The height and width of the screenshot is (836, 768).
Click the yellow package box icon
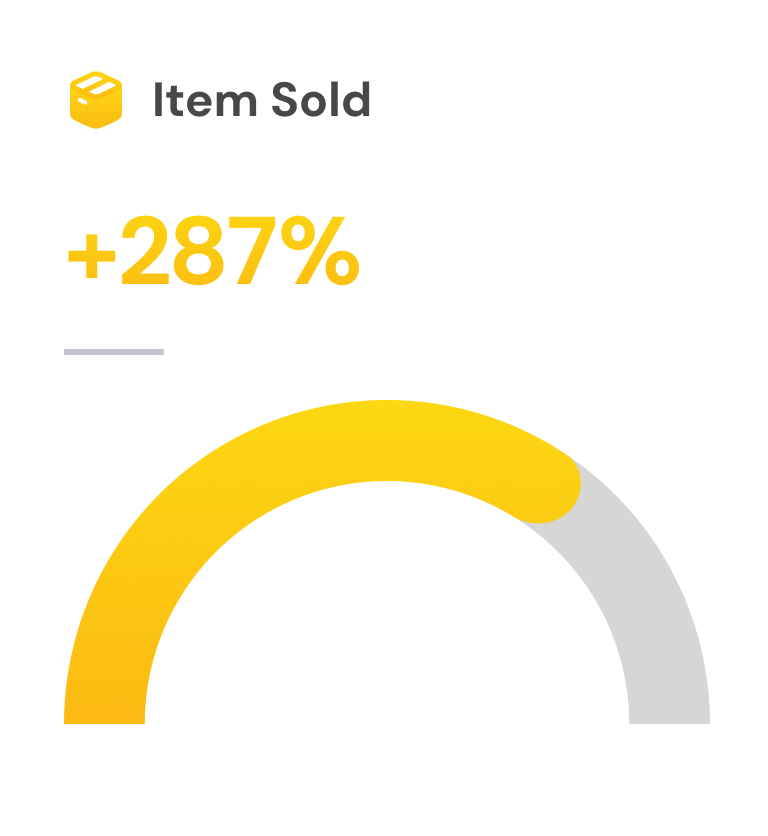tap(95, 100)
